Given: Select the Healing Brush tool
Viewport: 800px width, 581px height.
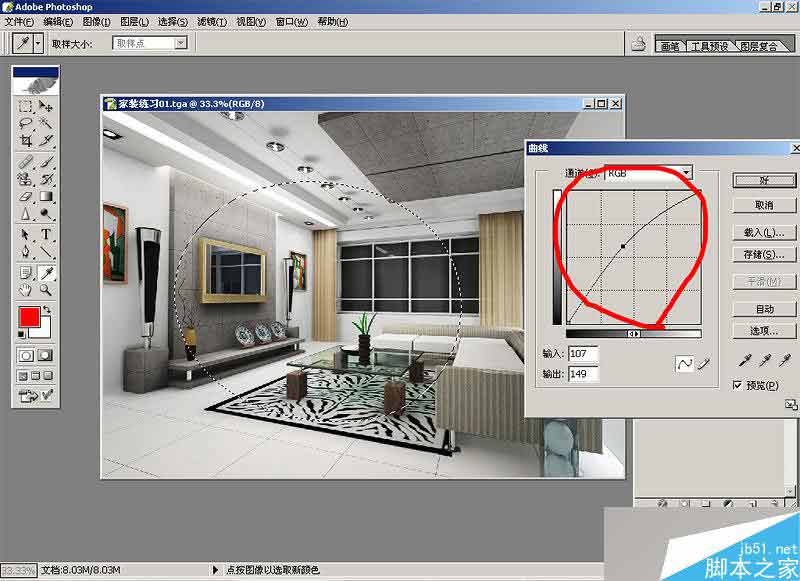Looking at the screenshot, I should tap(26, 162).
